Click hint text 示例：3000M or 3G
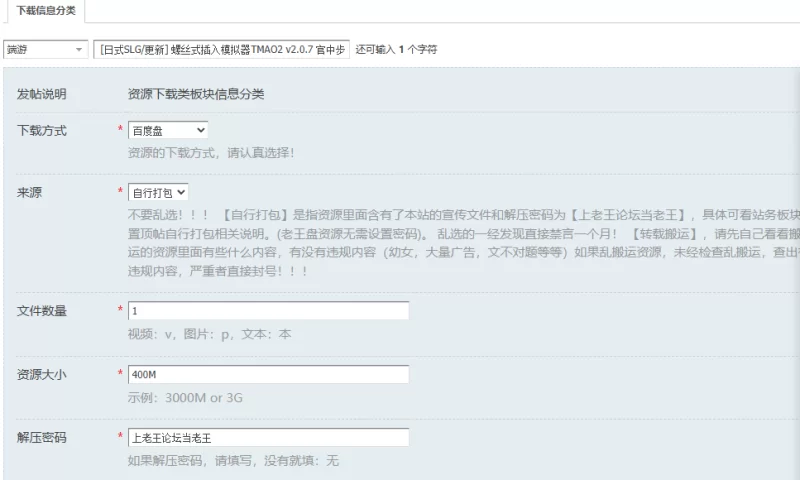 (x=185, y=398)
